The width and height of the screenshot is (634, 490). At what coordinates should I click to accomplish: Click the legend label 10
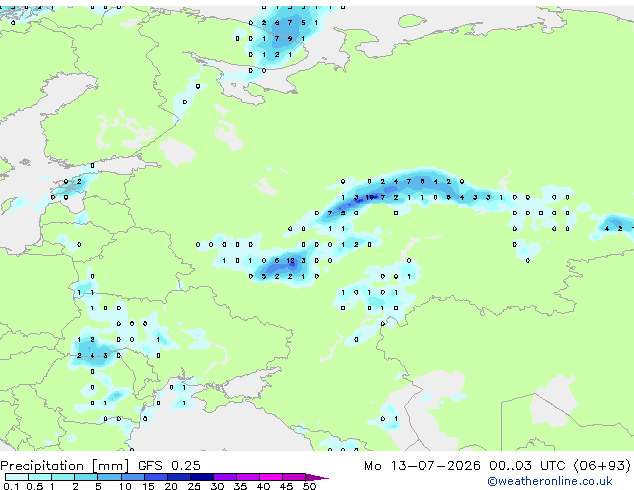[125, 486]
